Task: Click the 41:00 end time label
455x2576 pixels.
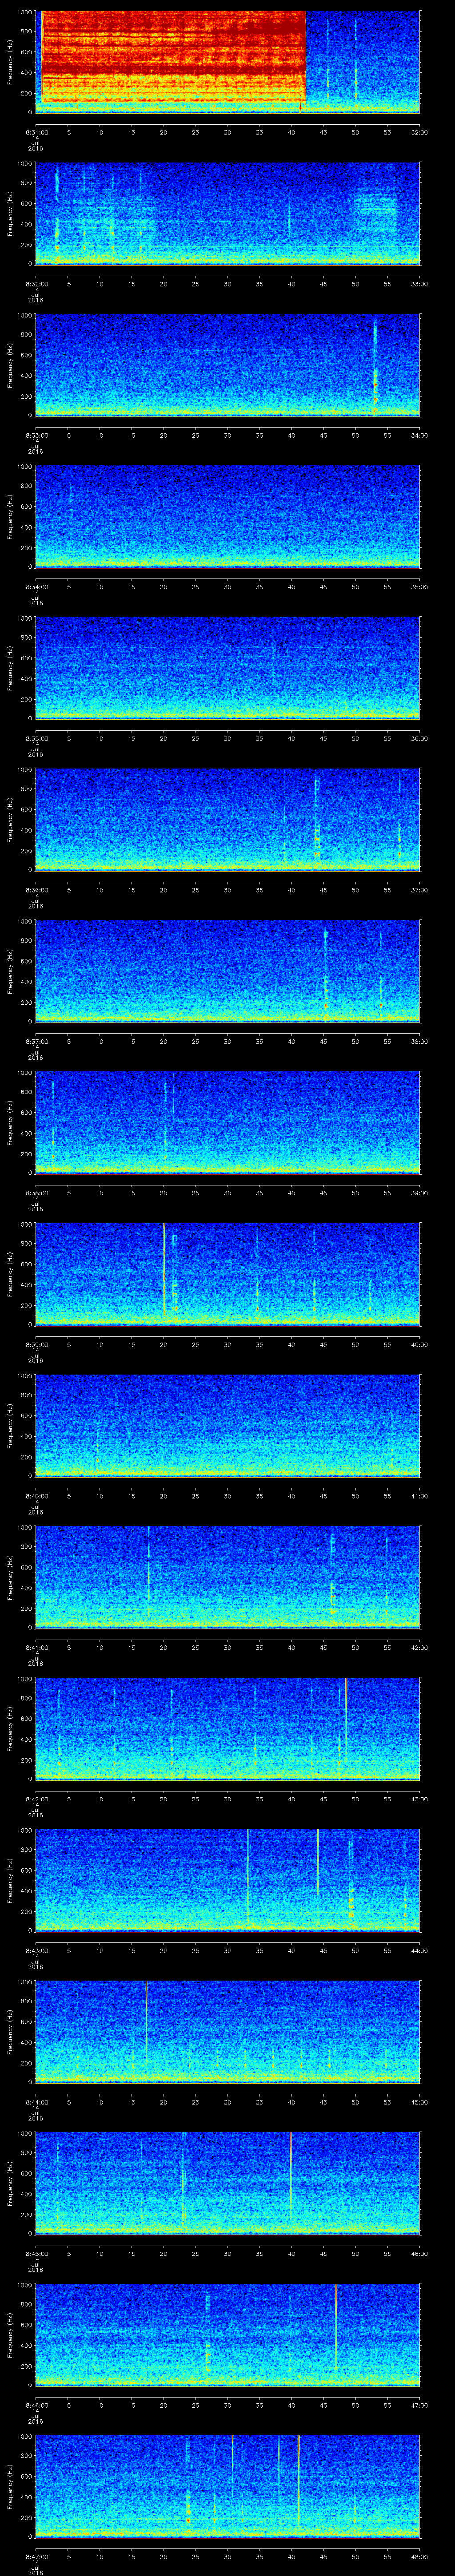Action: point(419,1496)
